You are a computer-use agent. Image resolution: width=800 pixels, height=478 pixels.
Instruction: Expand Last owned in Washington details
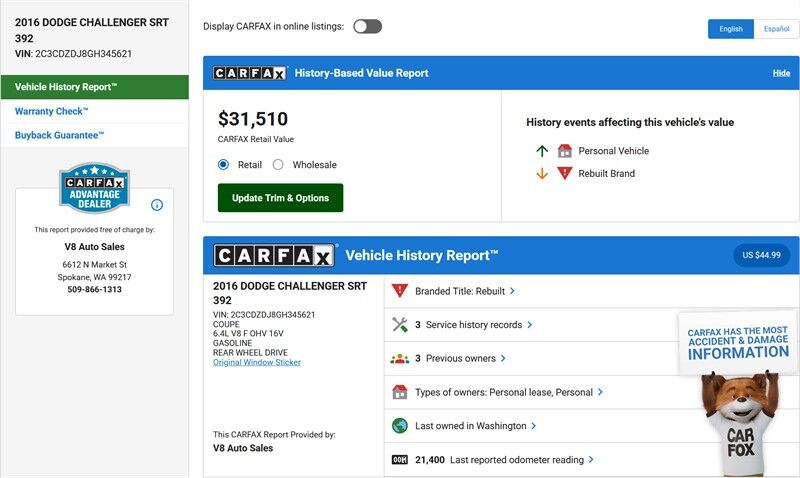[x=476, y=426]
